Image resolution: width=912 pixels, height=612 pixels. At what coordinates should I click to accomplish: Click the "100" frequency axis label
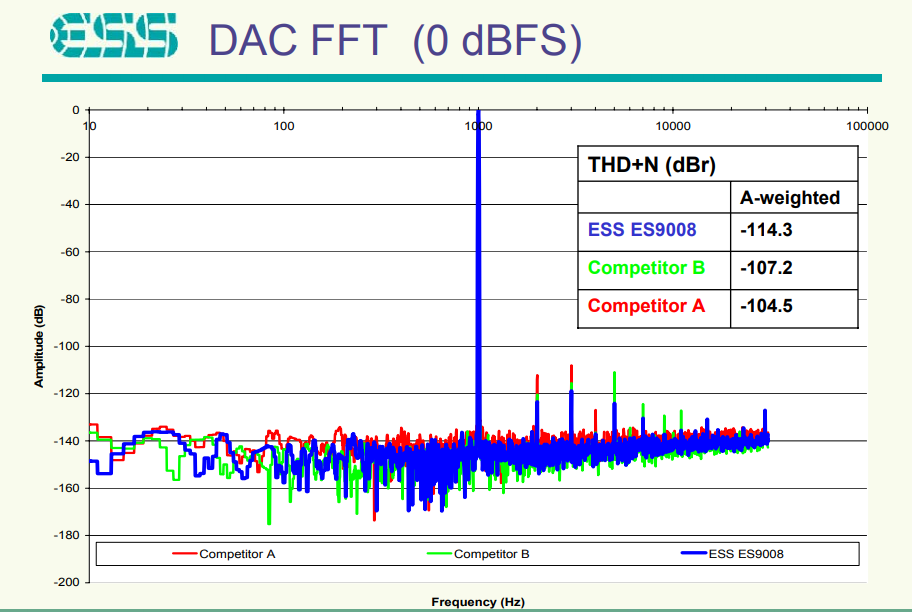[x=284, y=126]
